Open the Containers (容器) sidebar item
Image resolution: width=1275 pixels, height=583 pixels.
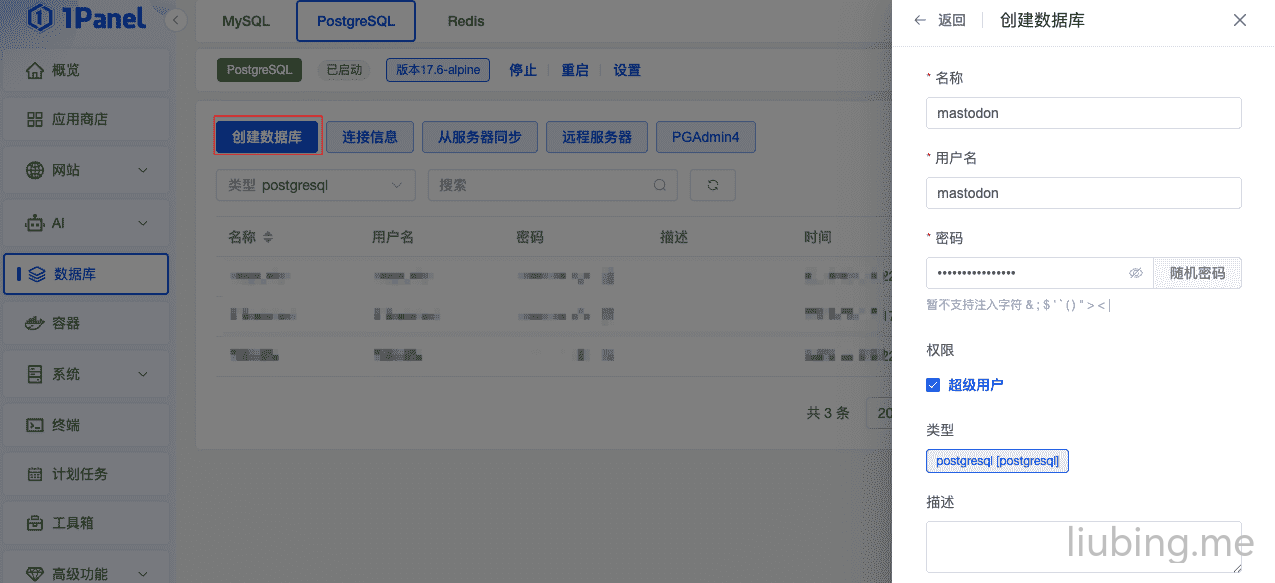click(x=85, y=323)
